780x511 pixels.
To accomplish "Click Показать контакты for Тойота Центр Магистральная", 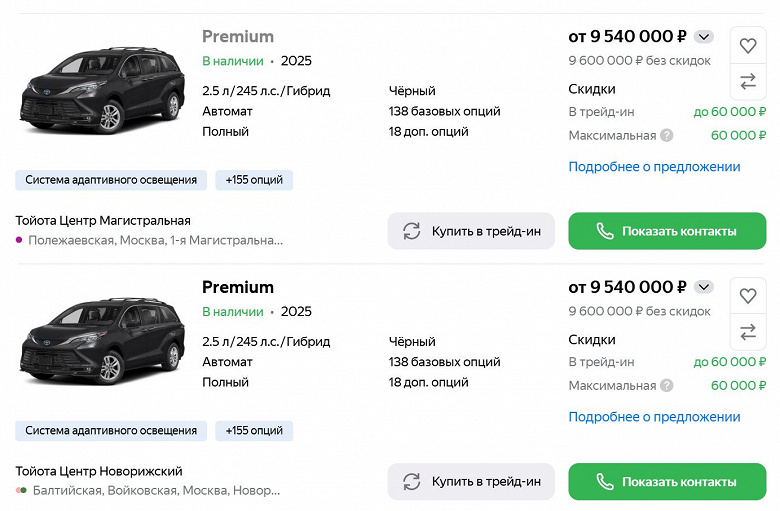I will coord(667,231).
